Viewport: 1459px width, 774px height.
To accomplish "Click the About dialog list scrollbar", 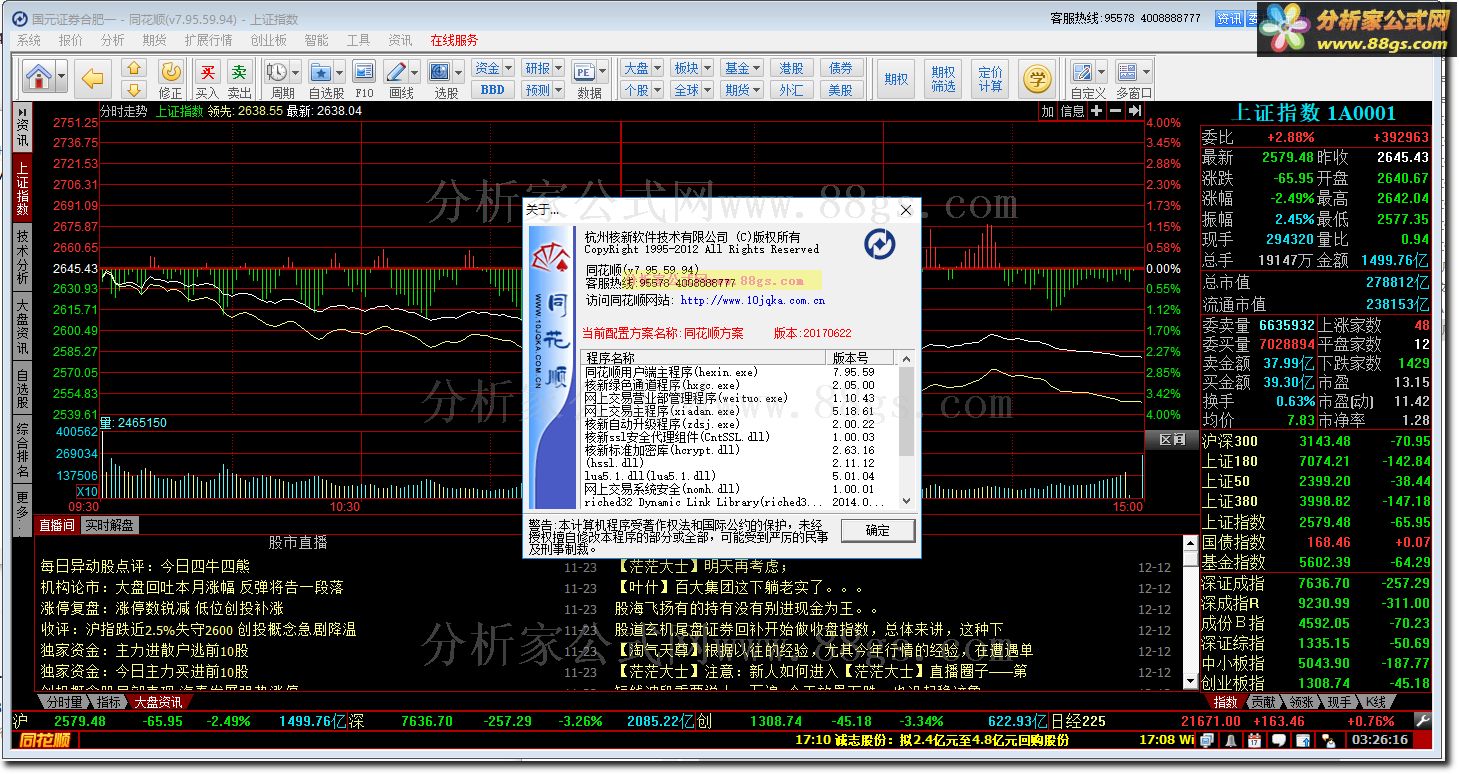I will (x=907, y=430).
